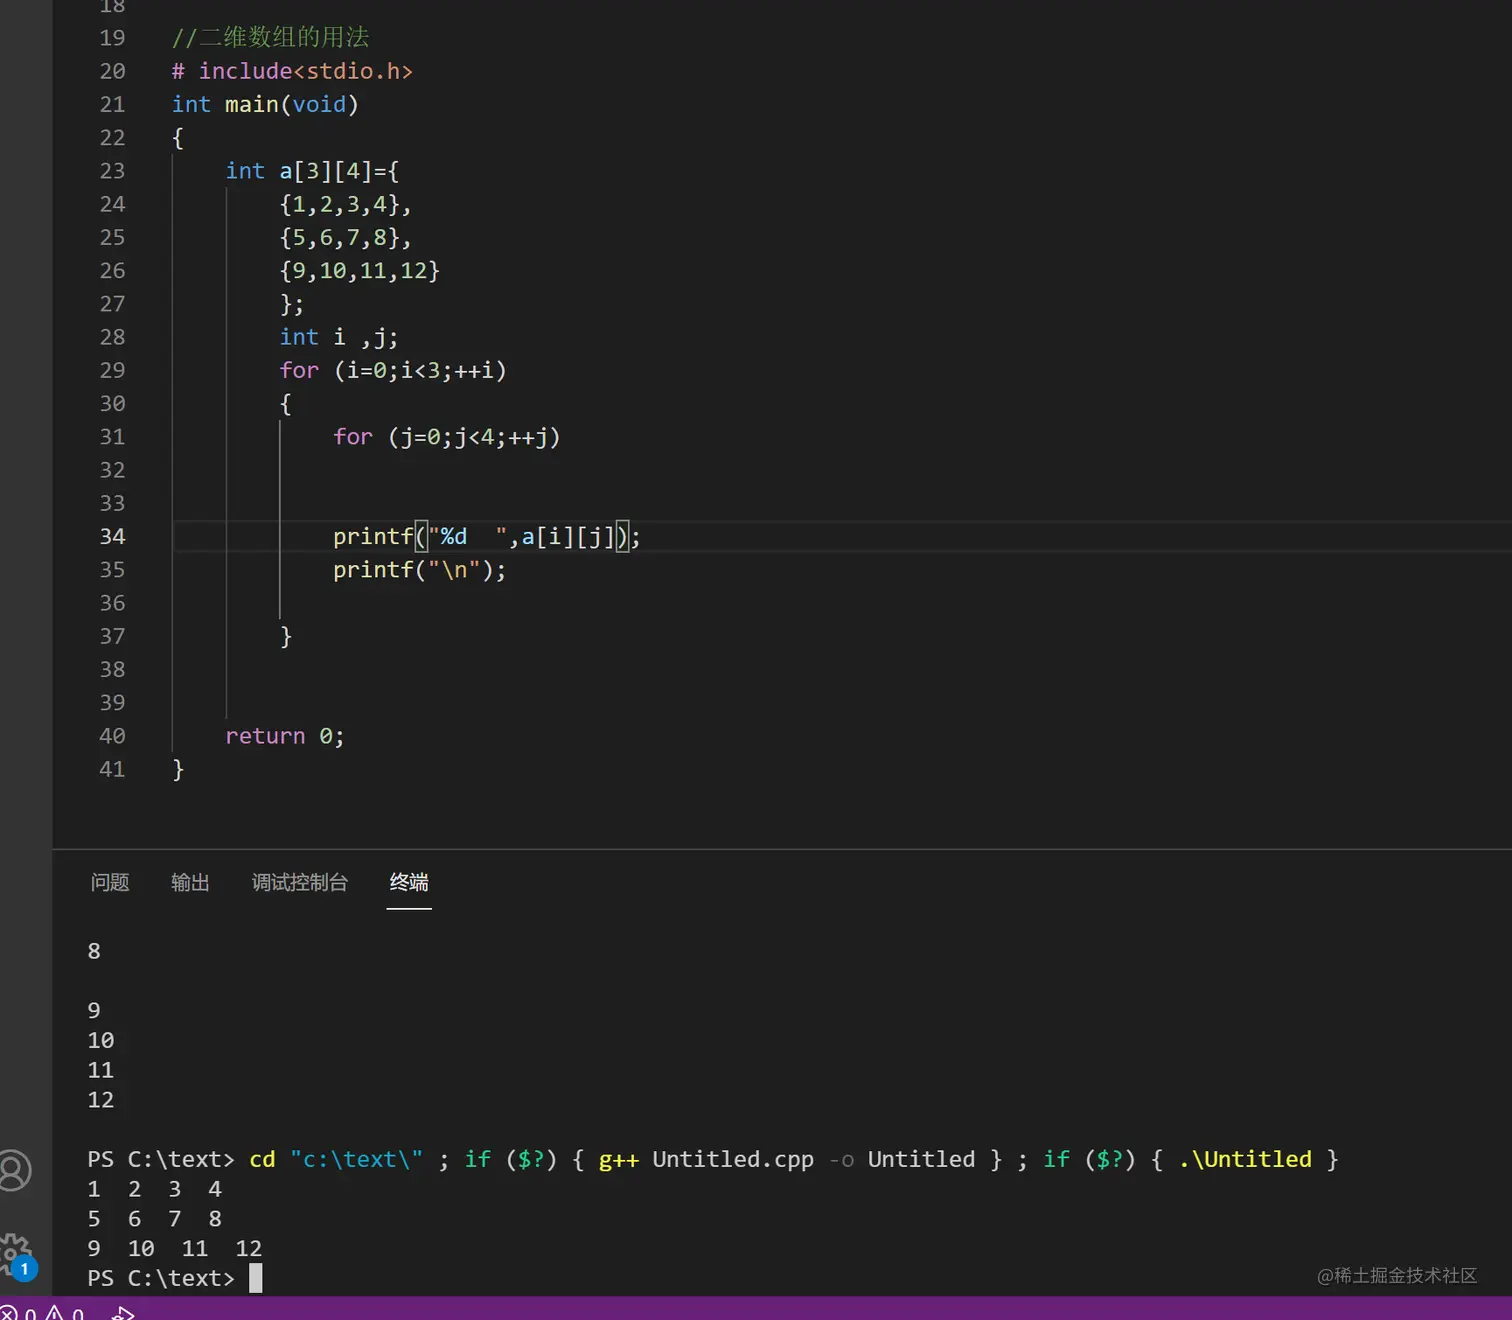Select the 终端 panel tab
Image resolution: width=1512 pixels, height=1320 pixels.
pos(409,882)
